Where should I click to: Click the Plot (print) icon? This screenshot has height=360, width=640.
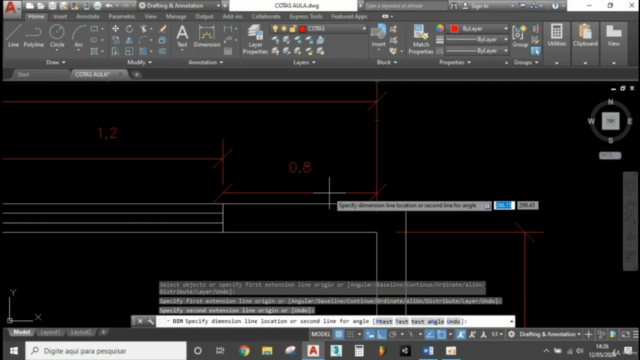pos(97,6)
